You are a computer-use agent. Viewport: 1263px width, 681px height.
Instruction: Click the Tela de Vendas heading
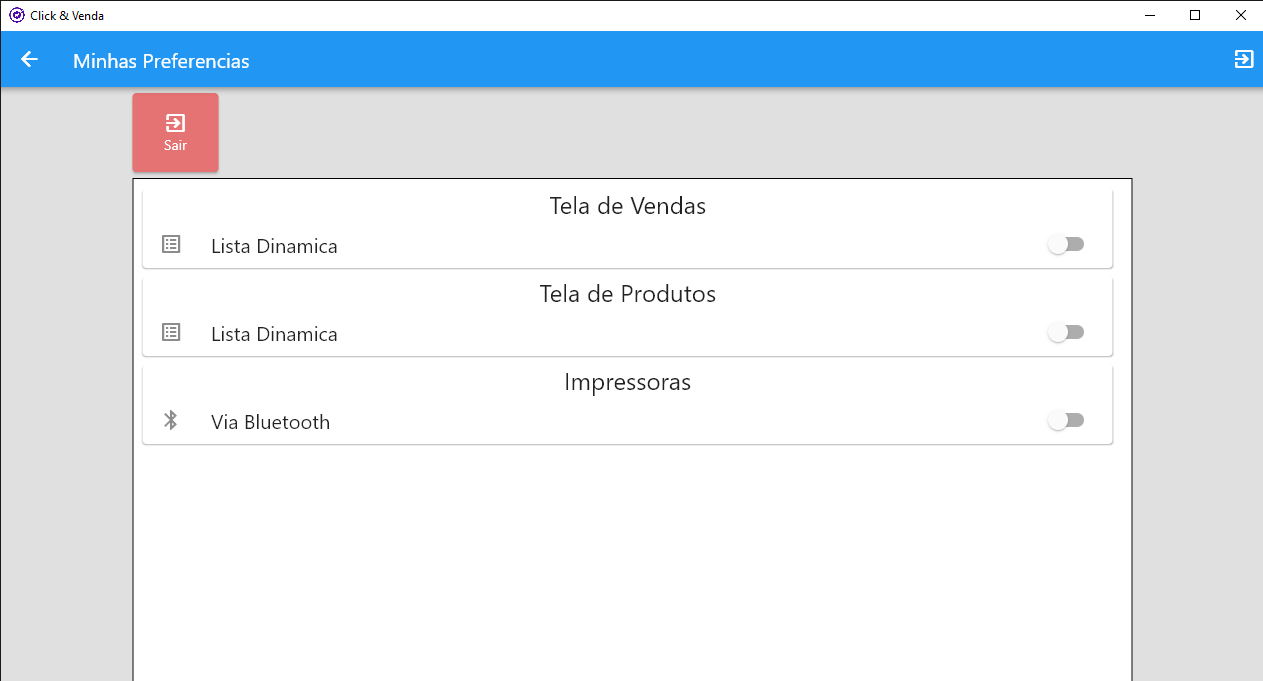click(x=627, y=206)
